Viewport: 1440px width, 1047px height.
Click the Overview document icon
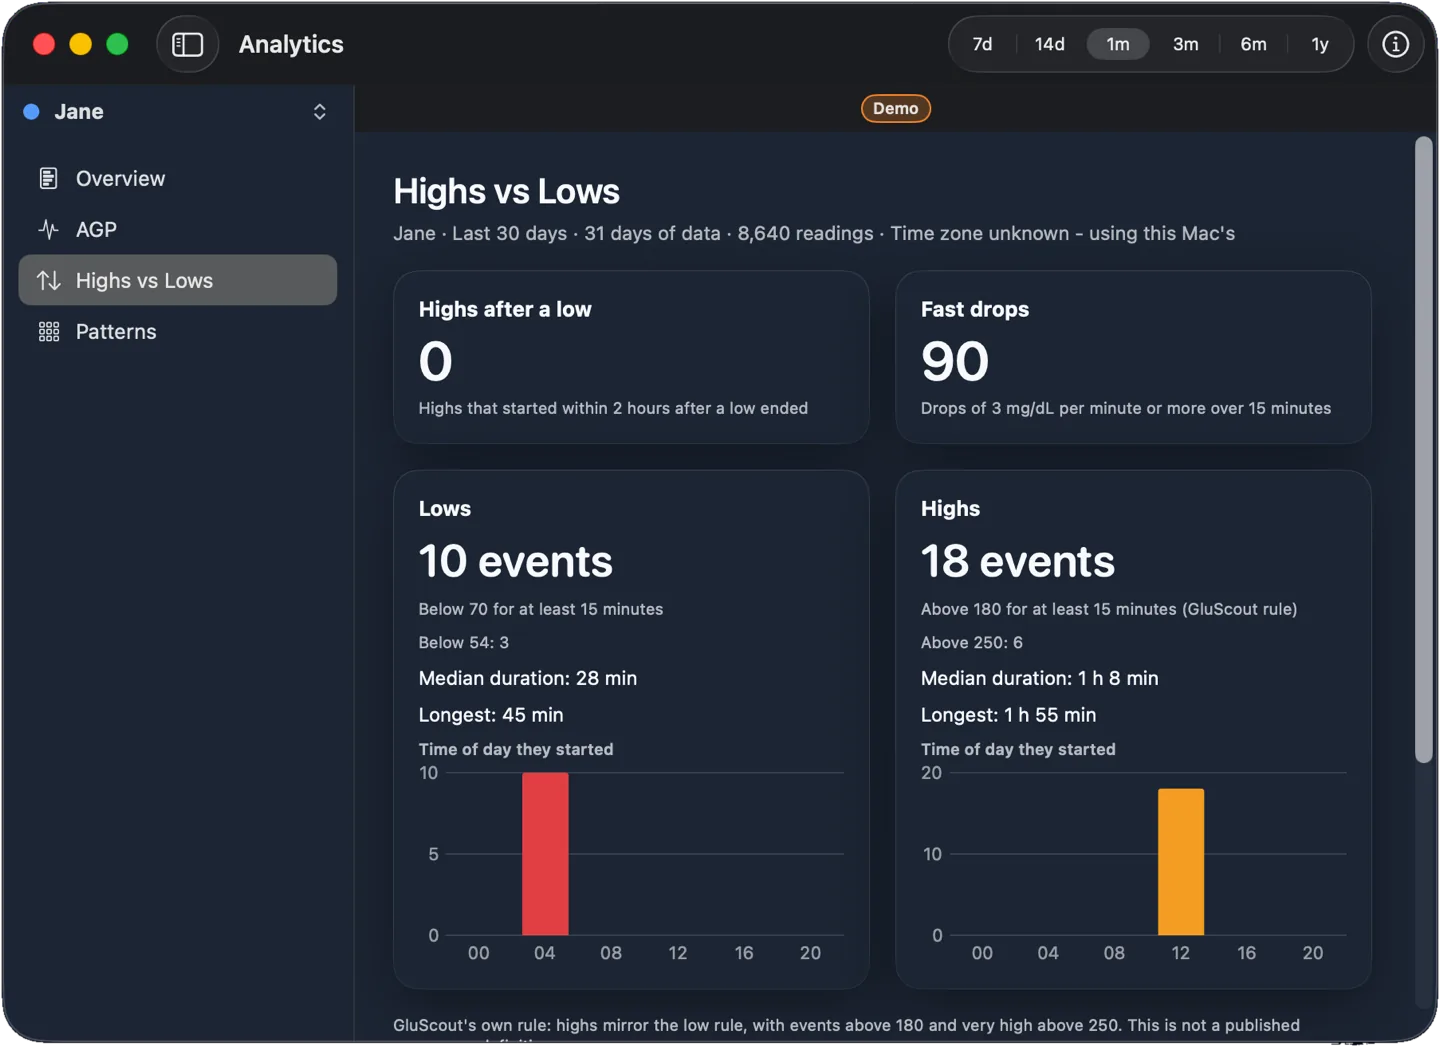(48, 178)
